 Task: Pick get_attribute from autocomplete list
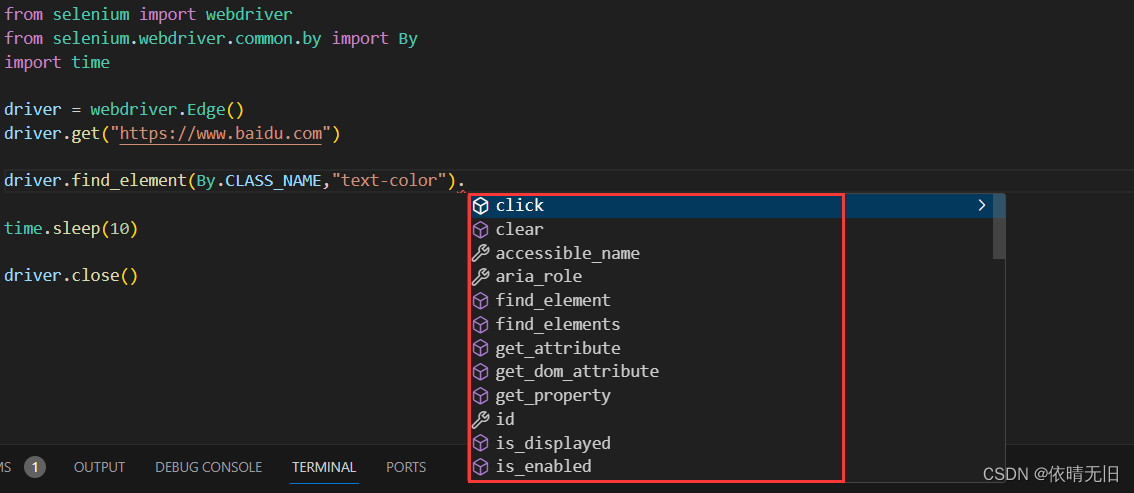coord(731,348)
